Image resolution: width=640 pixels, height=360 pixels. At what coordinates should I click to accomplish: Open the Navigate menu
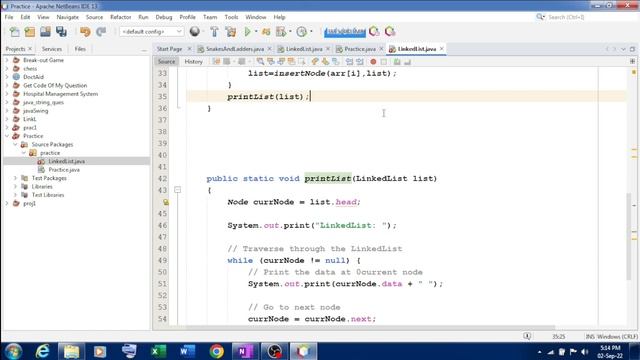tap(67, 17)
